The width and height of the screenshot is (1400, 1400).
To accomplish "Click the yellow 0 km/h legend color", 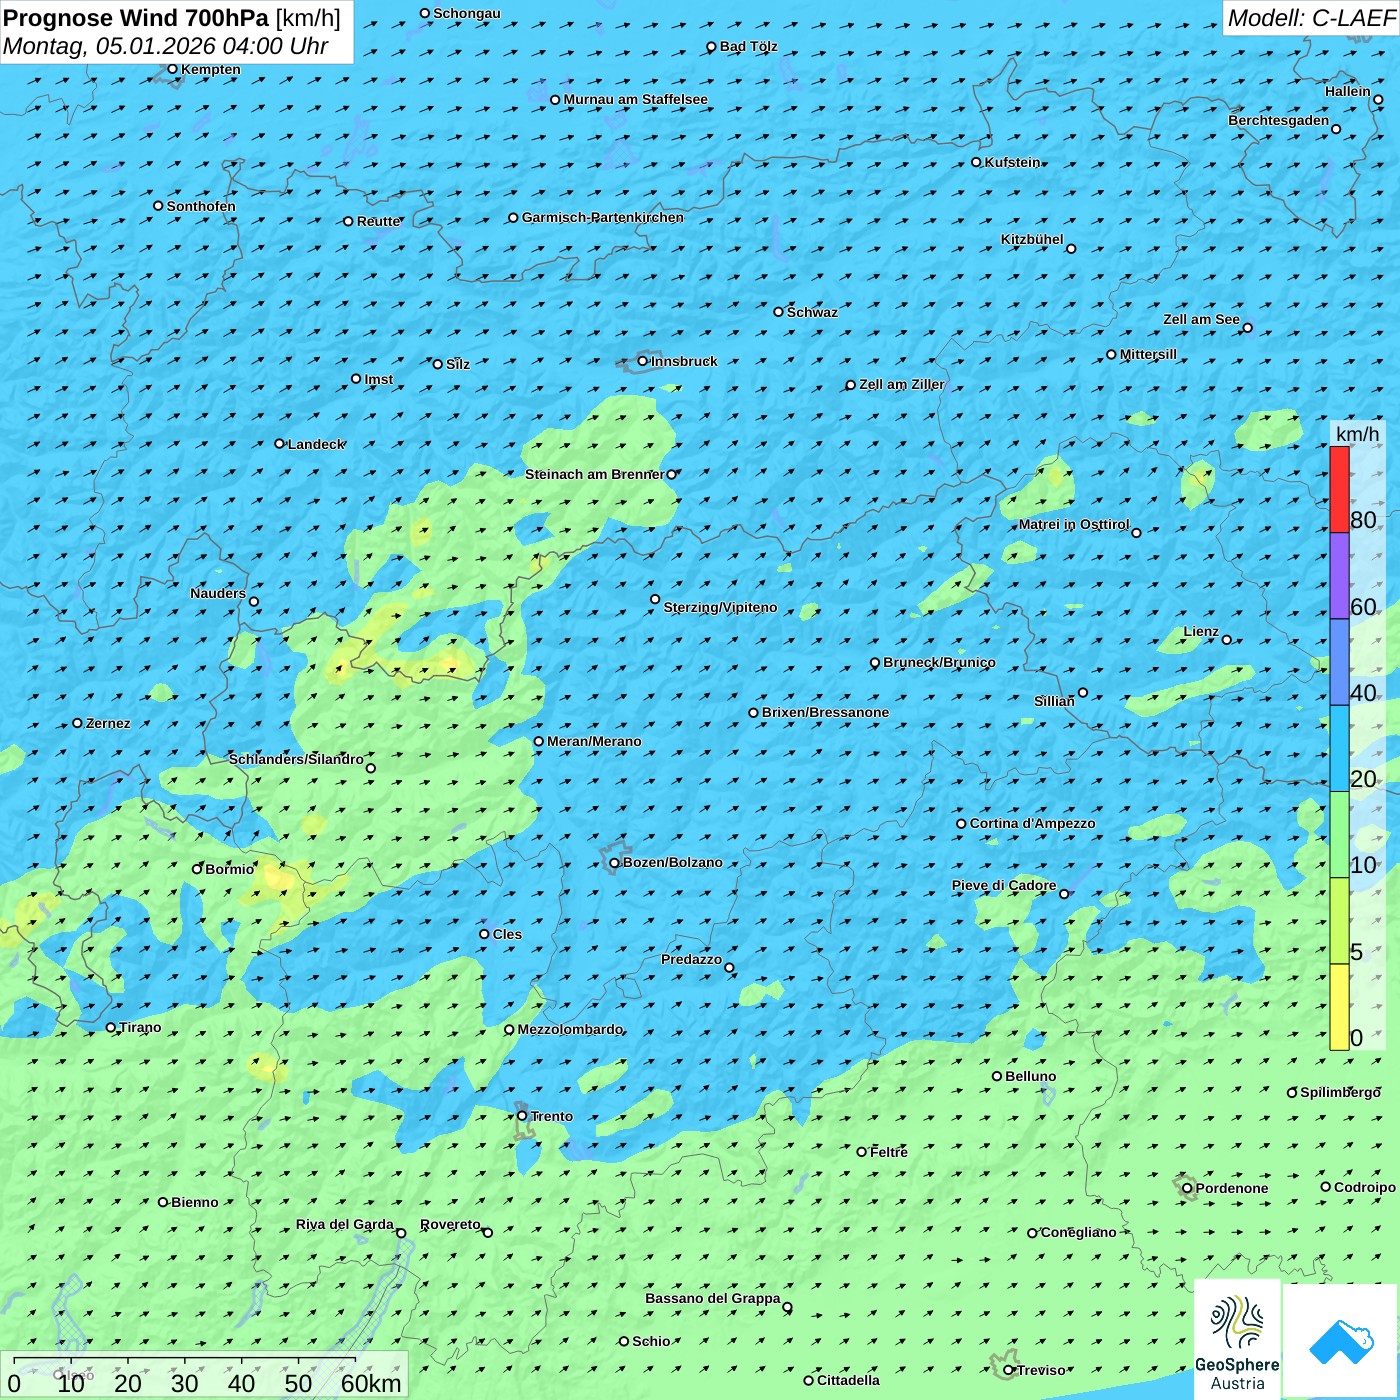I will pos(1339,1007).
